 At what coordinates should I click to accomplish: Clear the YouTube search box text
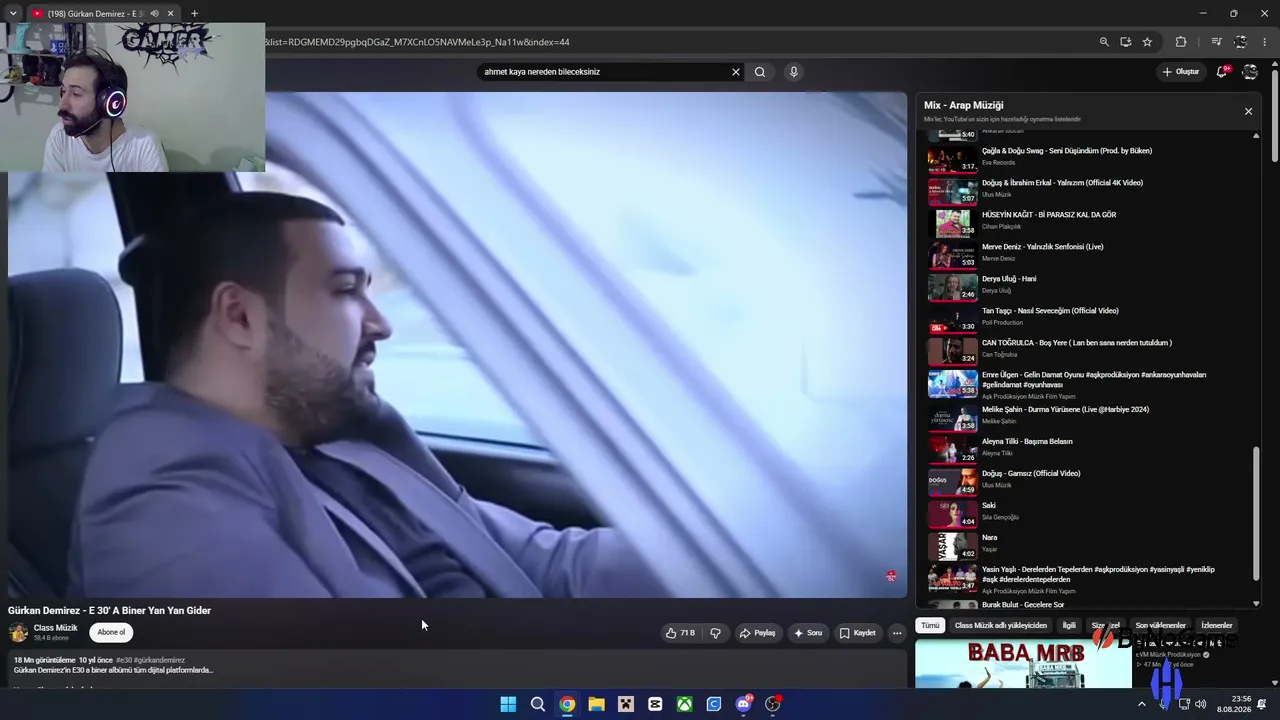point(736,72)
